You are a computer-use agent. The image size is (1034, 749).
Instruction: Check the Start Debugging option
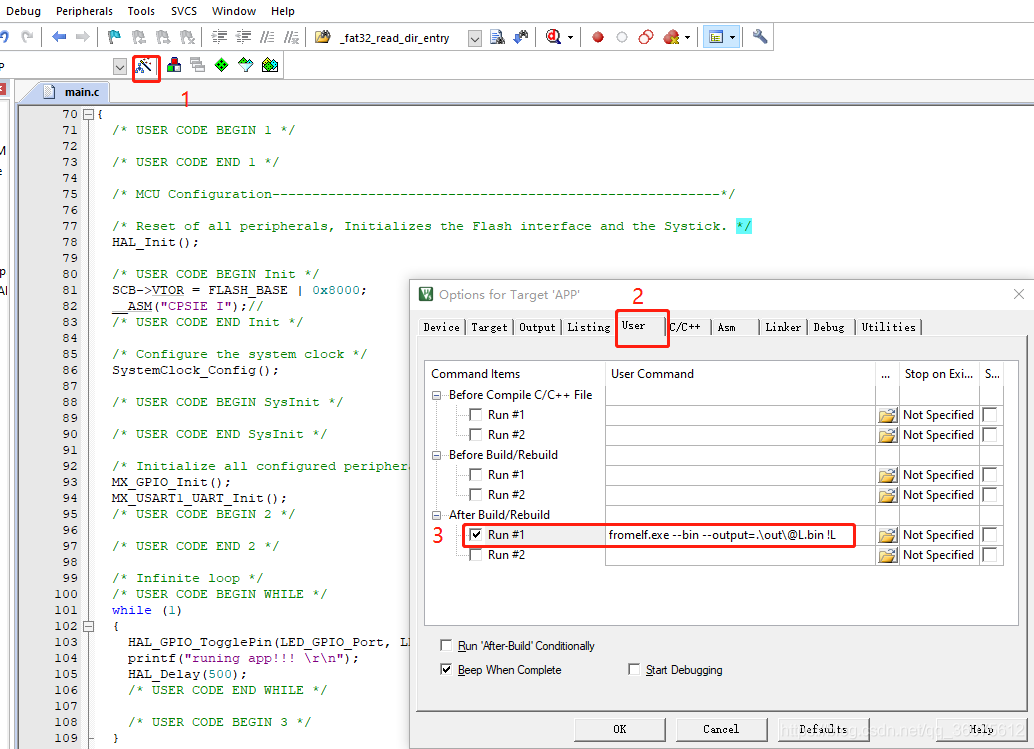pyautogui.click(x=634, y=669)
